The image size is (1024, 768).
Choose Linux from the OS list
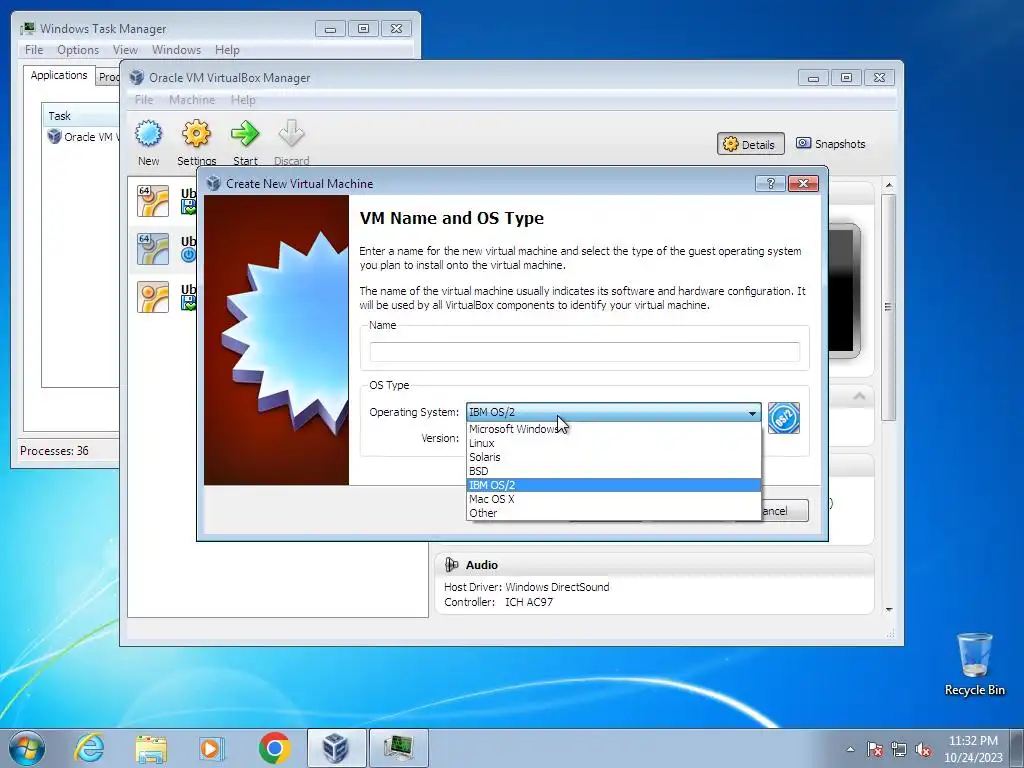614,443
